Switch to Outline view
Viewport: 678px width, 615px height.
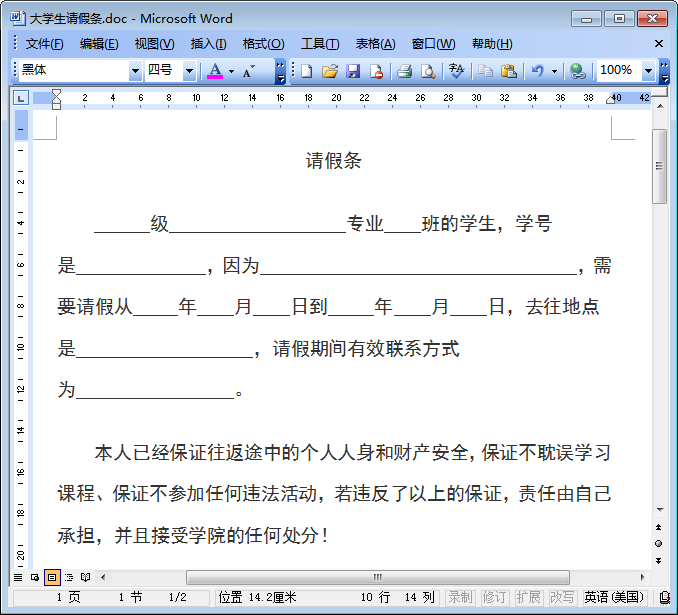pyautogui.click(x=69, y=577)
